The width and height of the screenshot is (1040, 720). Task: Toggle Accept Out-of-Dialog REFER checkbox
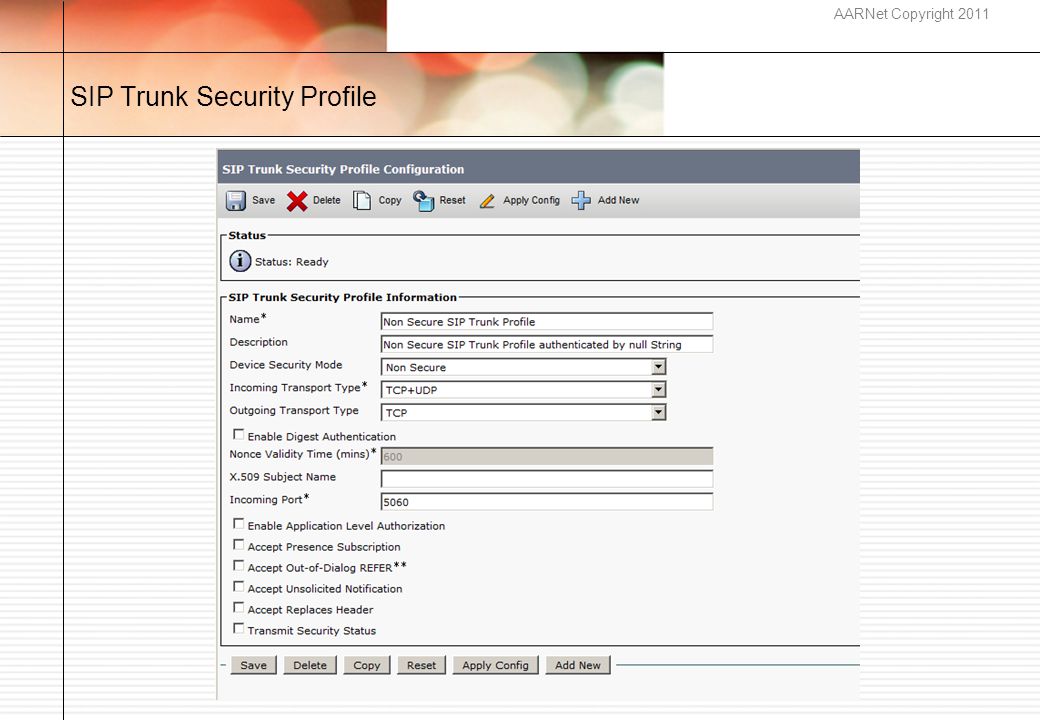(x=239, y=566)
